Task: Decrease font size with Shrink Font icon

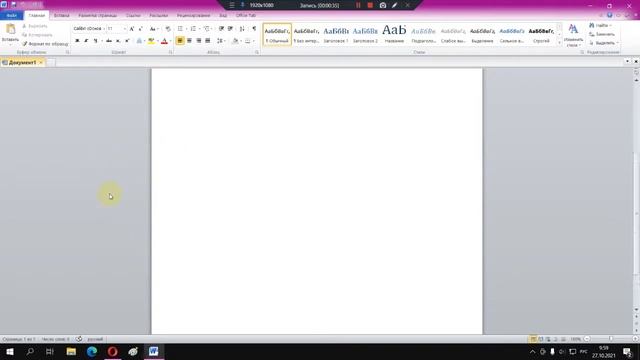Action: (140, 29)
